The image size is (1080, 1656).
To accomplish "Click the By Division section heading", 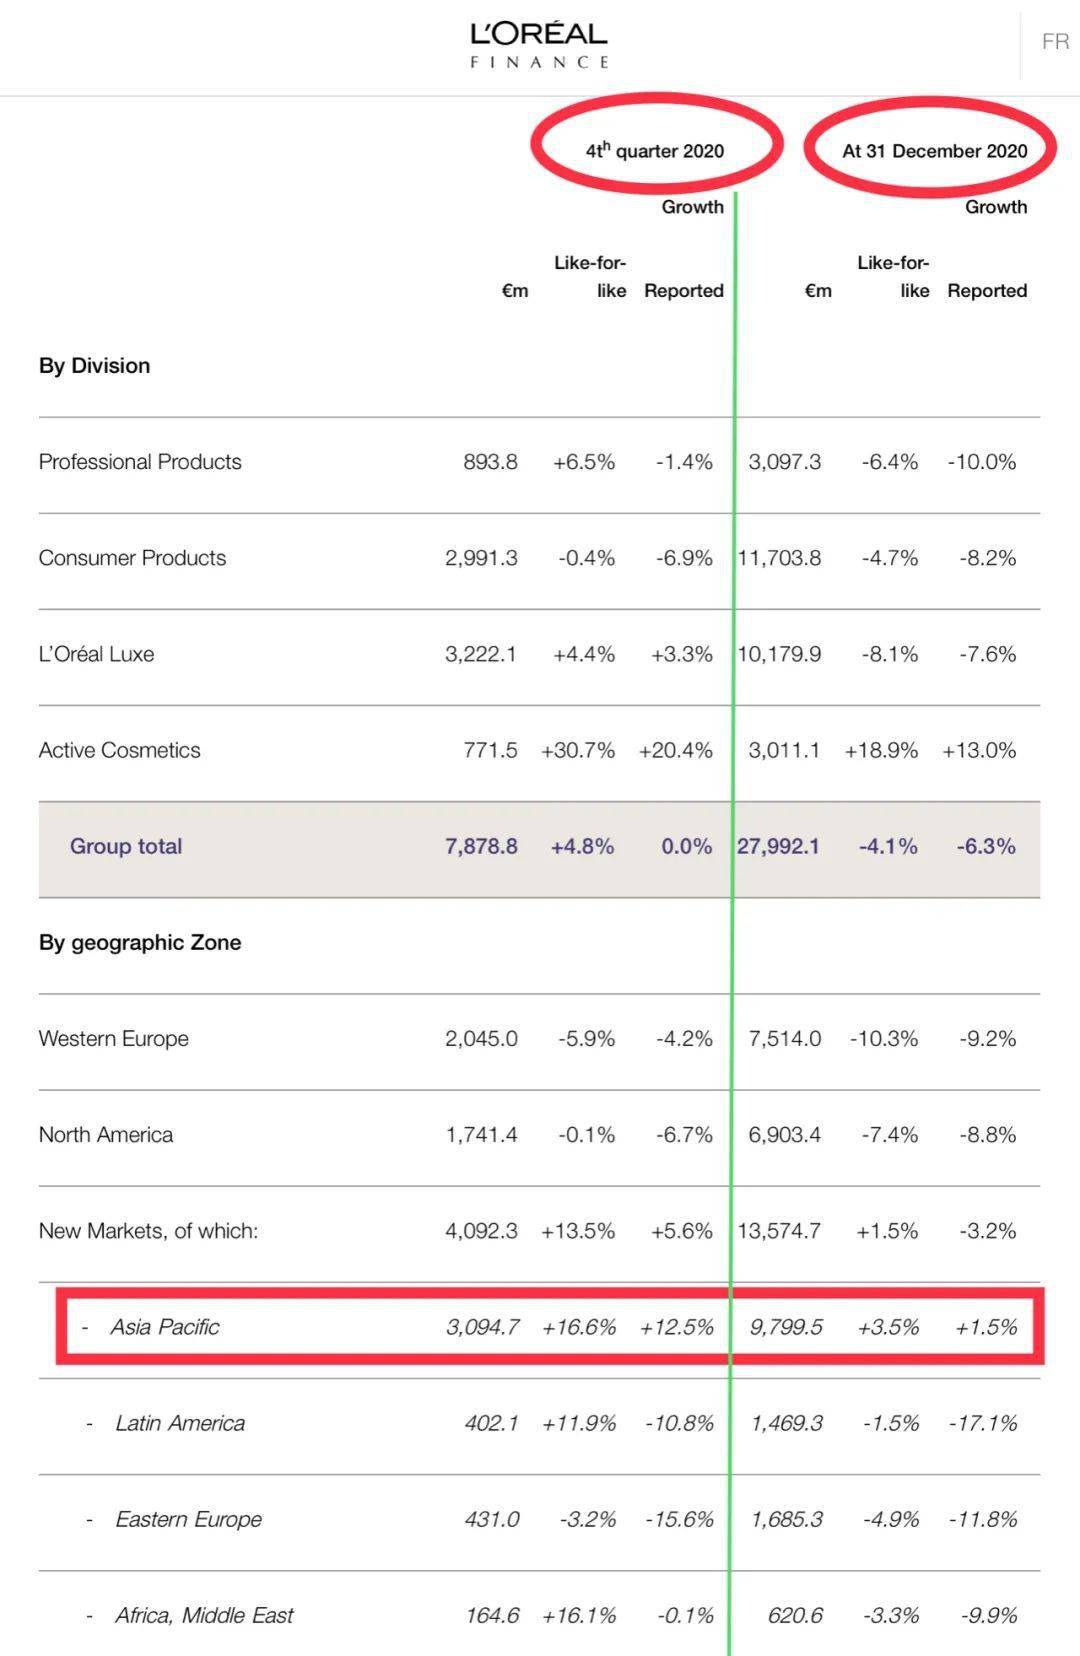I will 94,366.
